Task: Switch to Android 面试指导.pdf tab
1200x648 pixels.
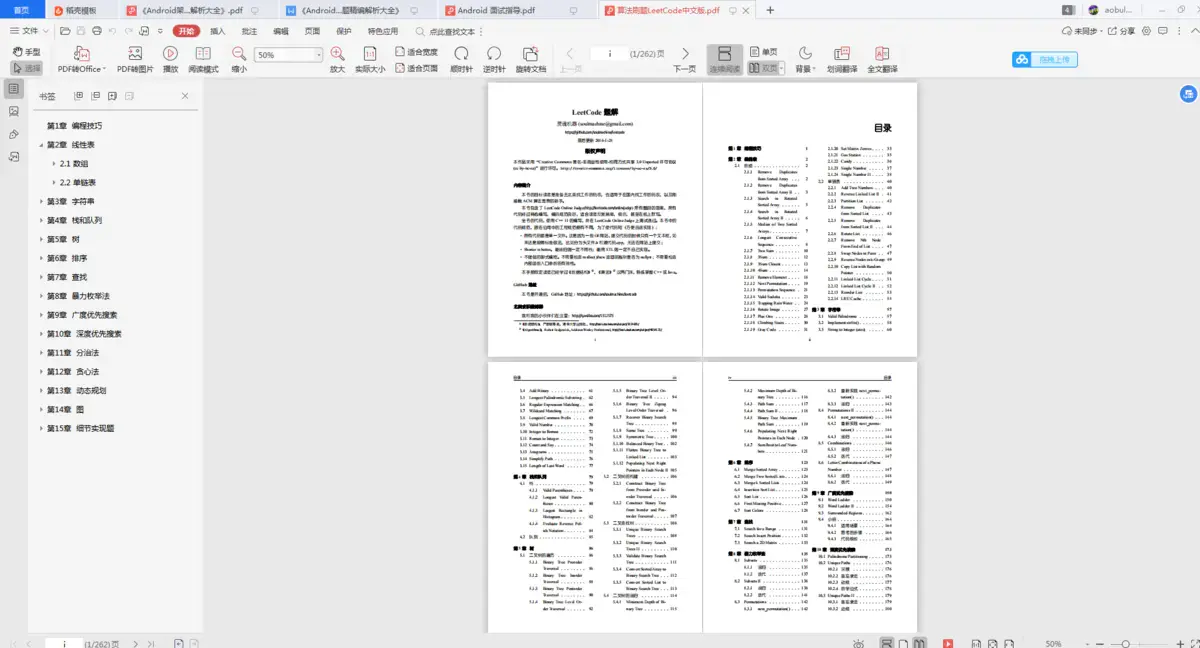Action: (x=517, y=10)
